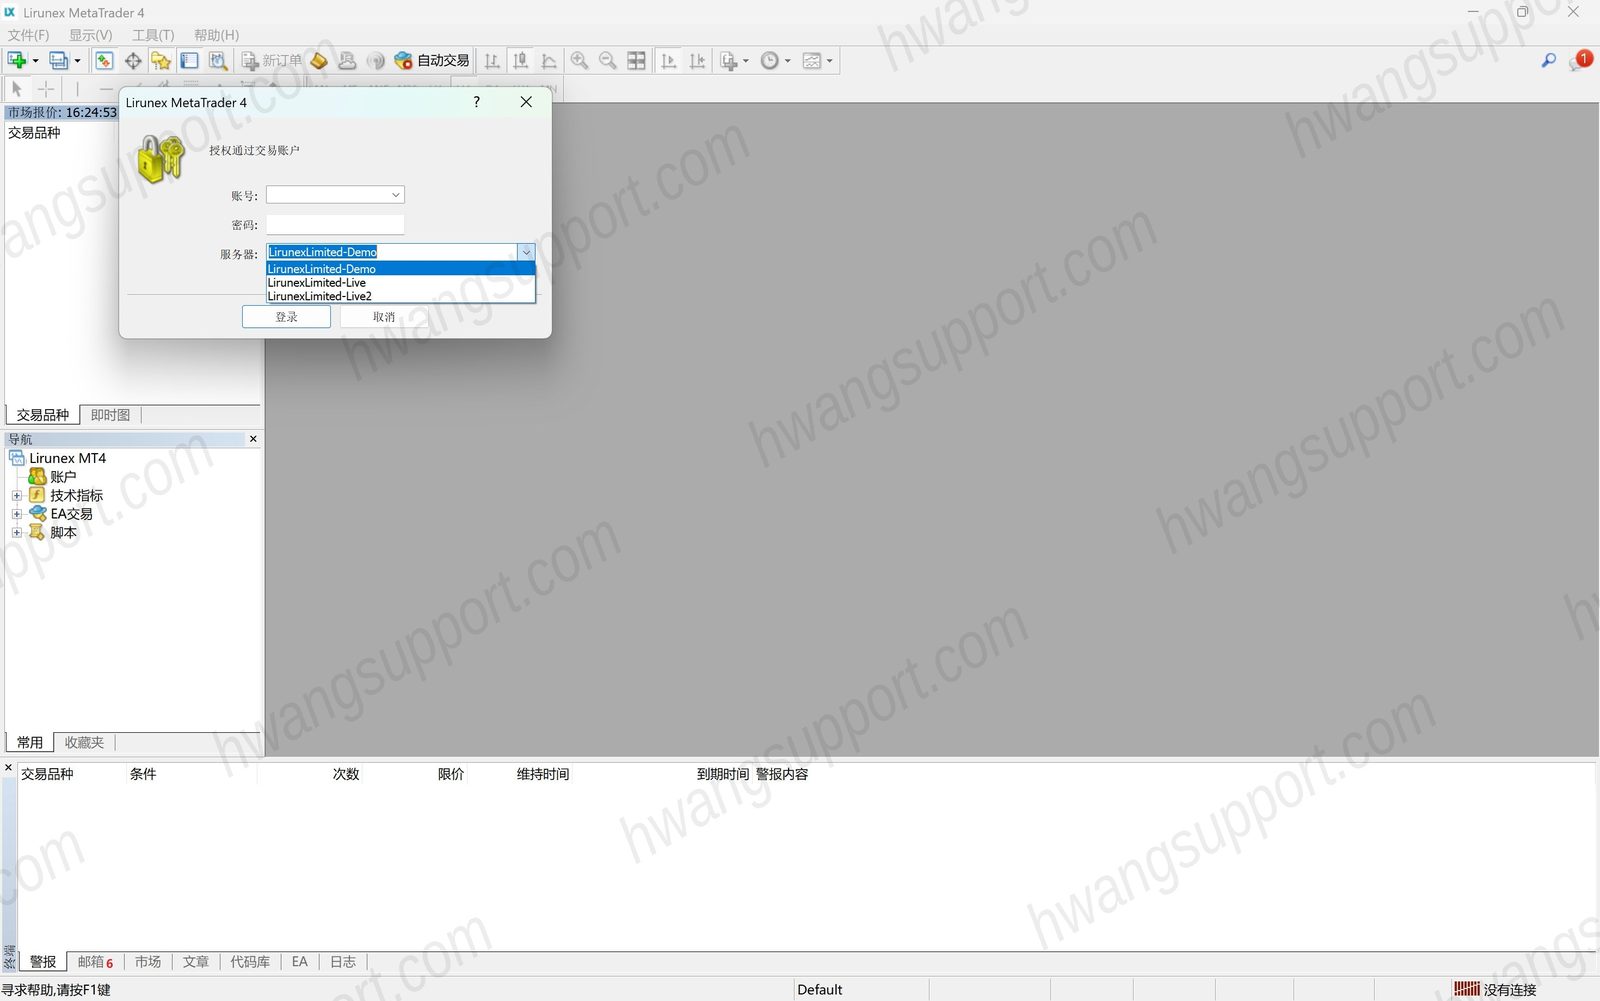Click the 没有连接 connection status indicator

(x=1495, y=990)
